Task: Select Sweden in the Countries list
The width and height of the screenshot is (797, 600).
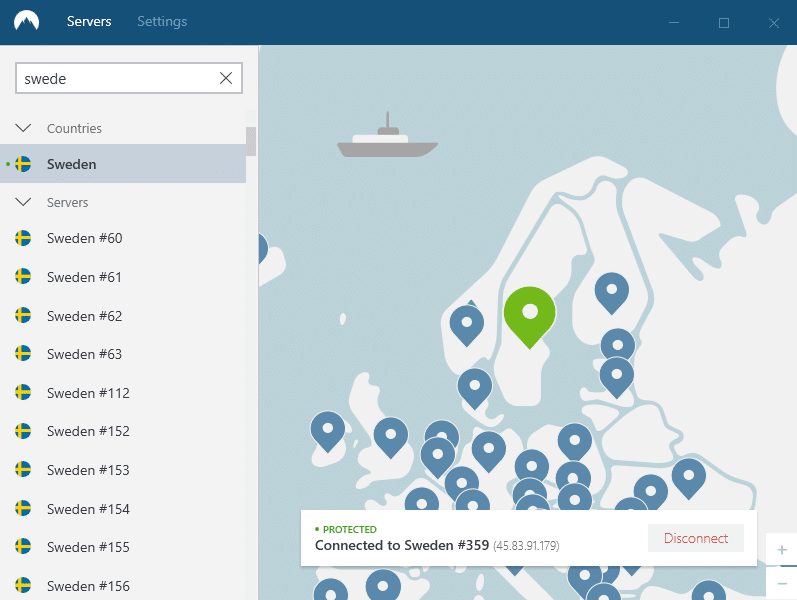Action: (123, 164)
